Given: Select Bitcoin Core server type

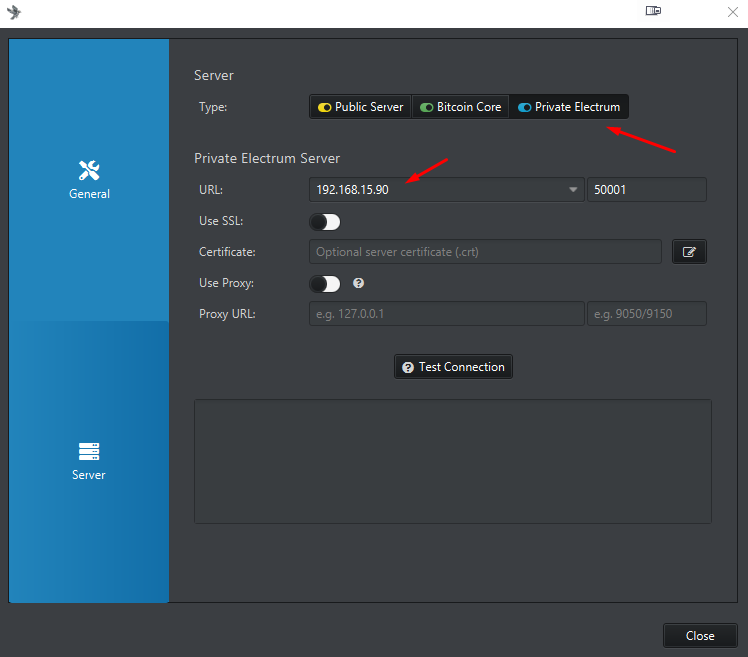Looking at the screenshot, I should [460, 107].
